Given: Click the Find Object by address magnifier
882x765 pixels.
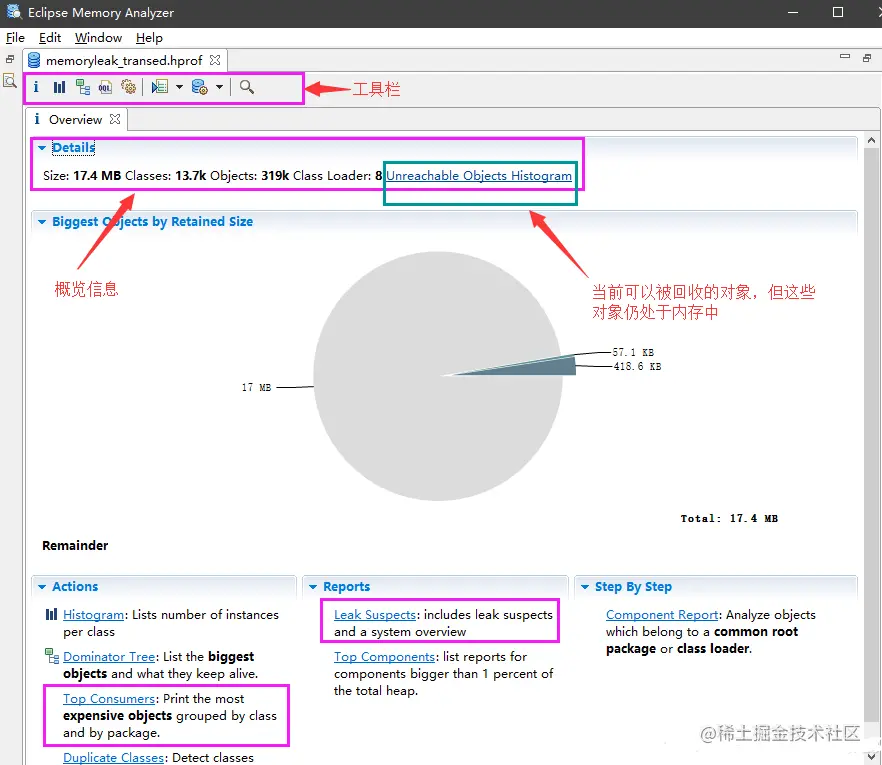Looking at the screenshot, I should [x=246, y=87].
